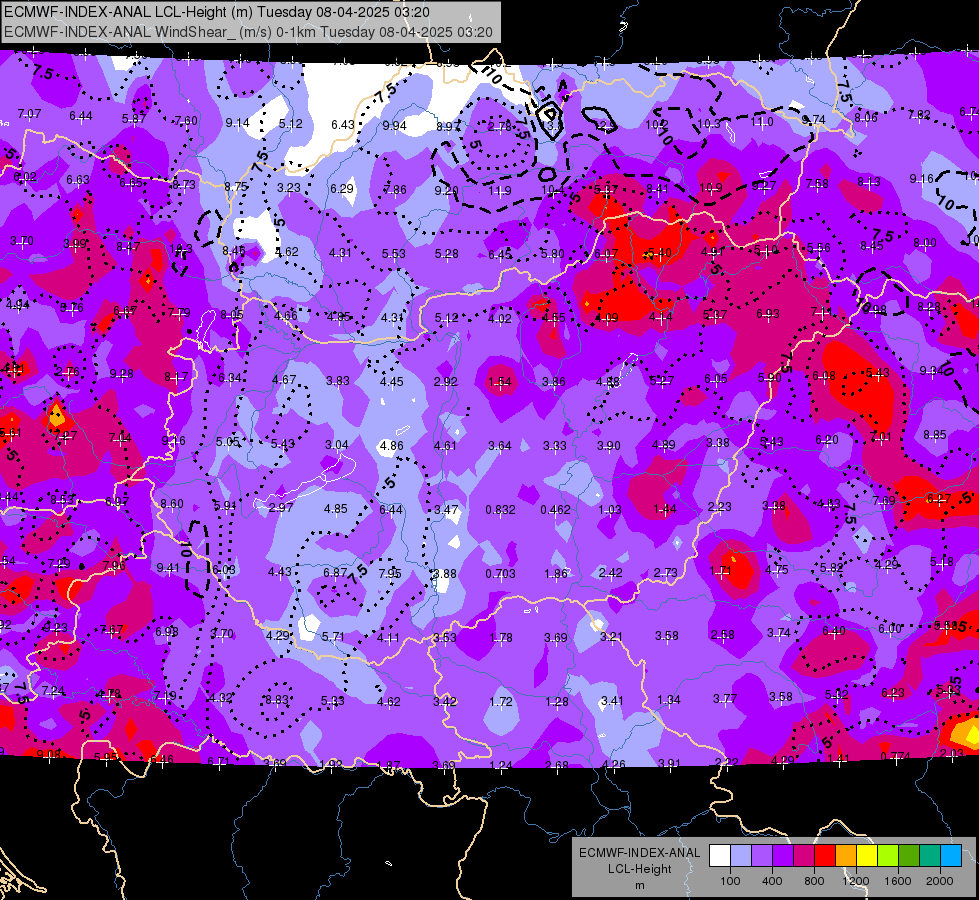Screen dimensions: 979x900
Task: Click the 8.00 wind shear value
Action: click(925, 243)
